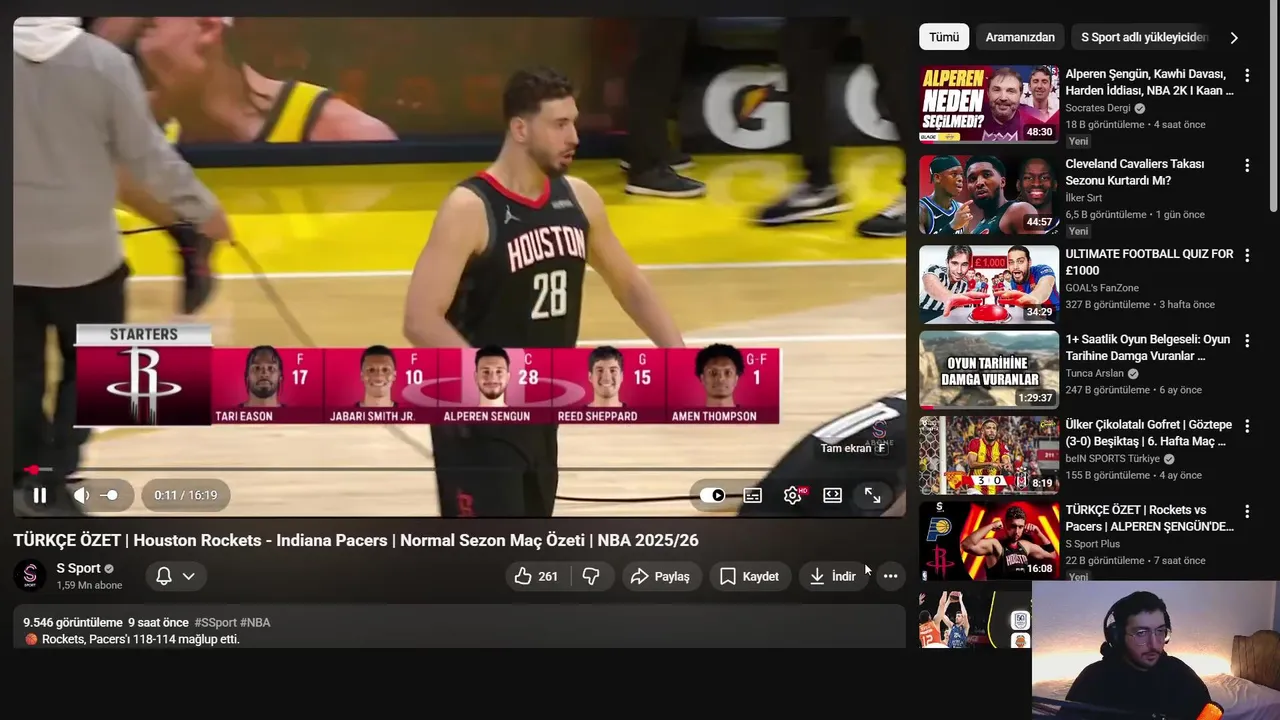The image size is (1280, 720).
Task: Open ULTIMATE FOOTBALL QUIZ video thumbnail
Action: (989, 285)
